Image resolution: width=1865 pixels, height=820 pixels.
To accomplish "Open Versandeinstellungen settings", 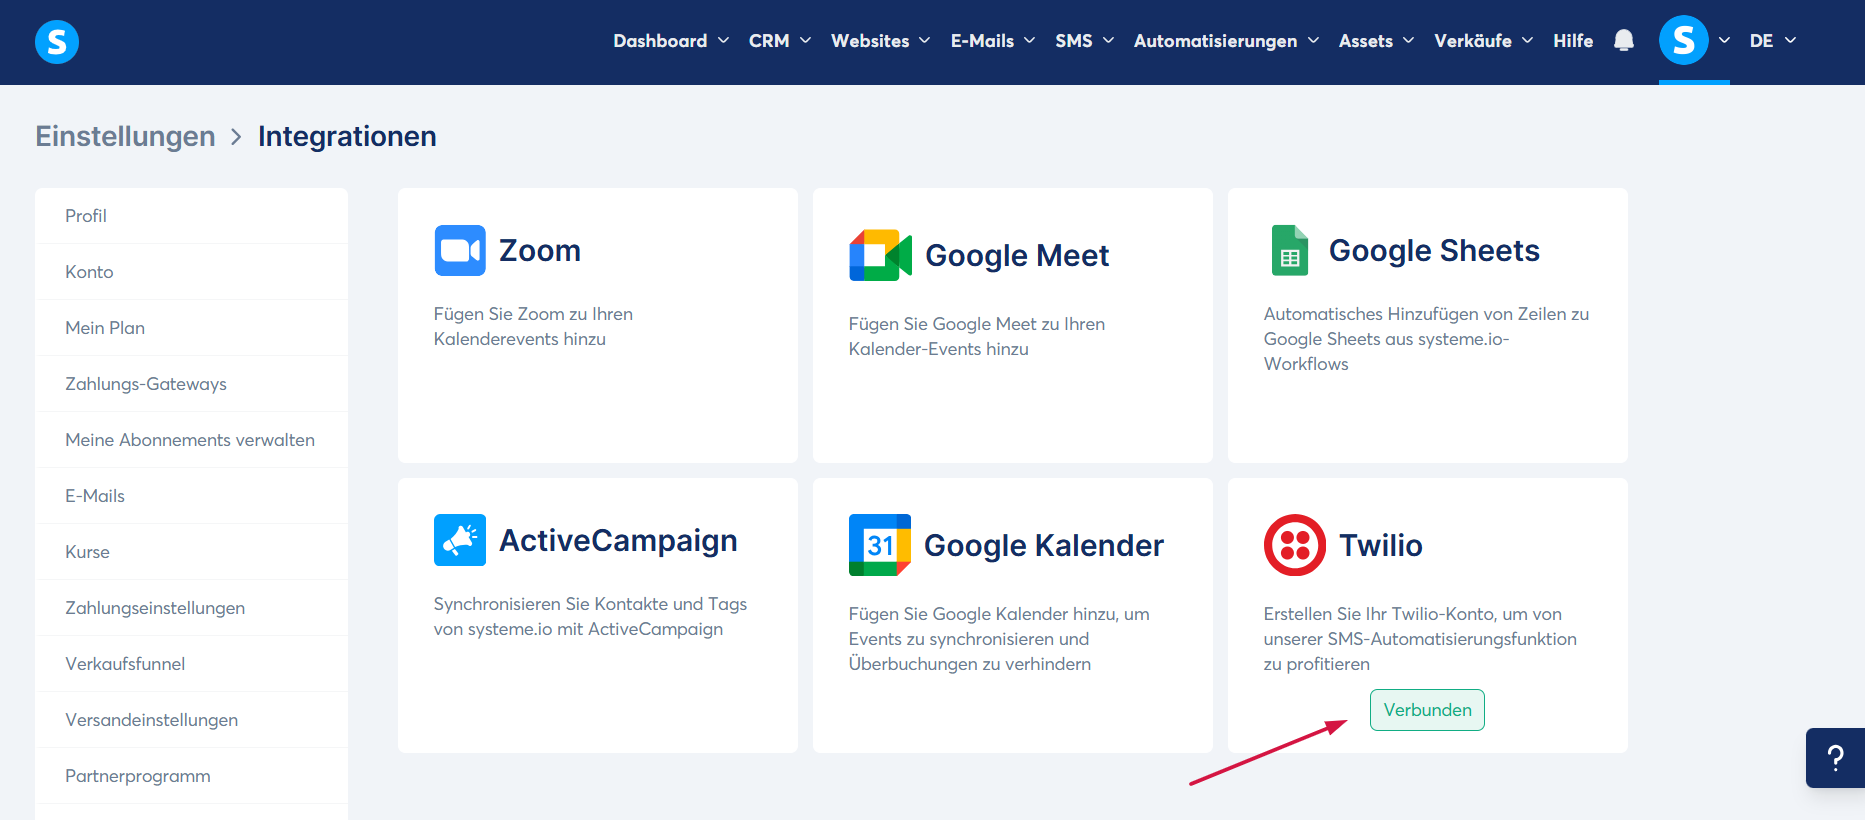I will click(191, 720).
